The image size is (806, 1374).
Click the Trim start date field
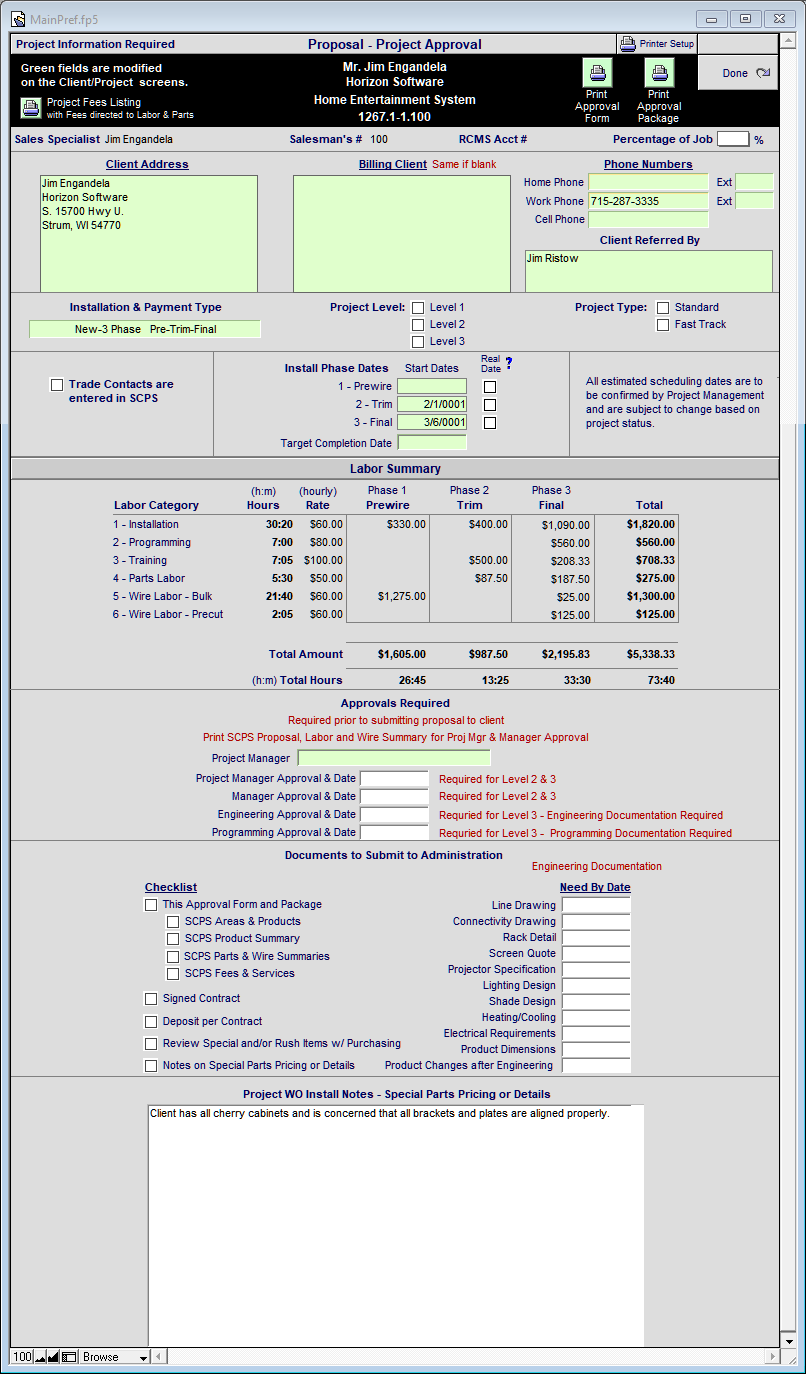pyautogui.click(x=432, y=404)
